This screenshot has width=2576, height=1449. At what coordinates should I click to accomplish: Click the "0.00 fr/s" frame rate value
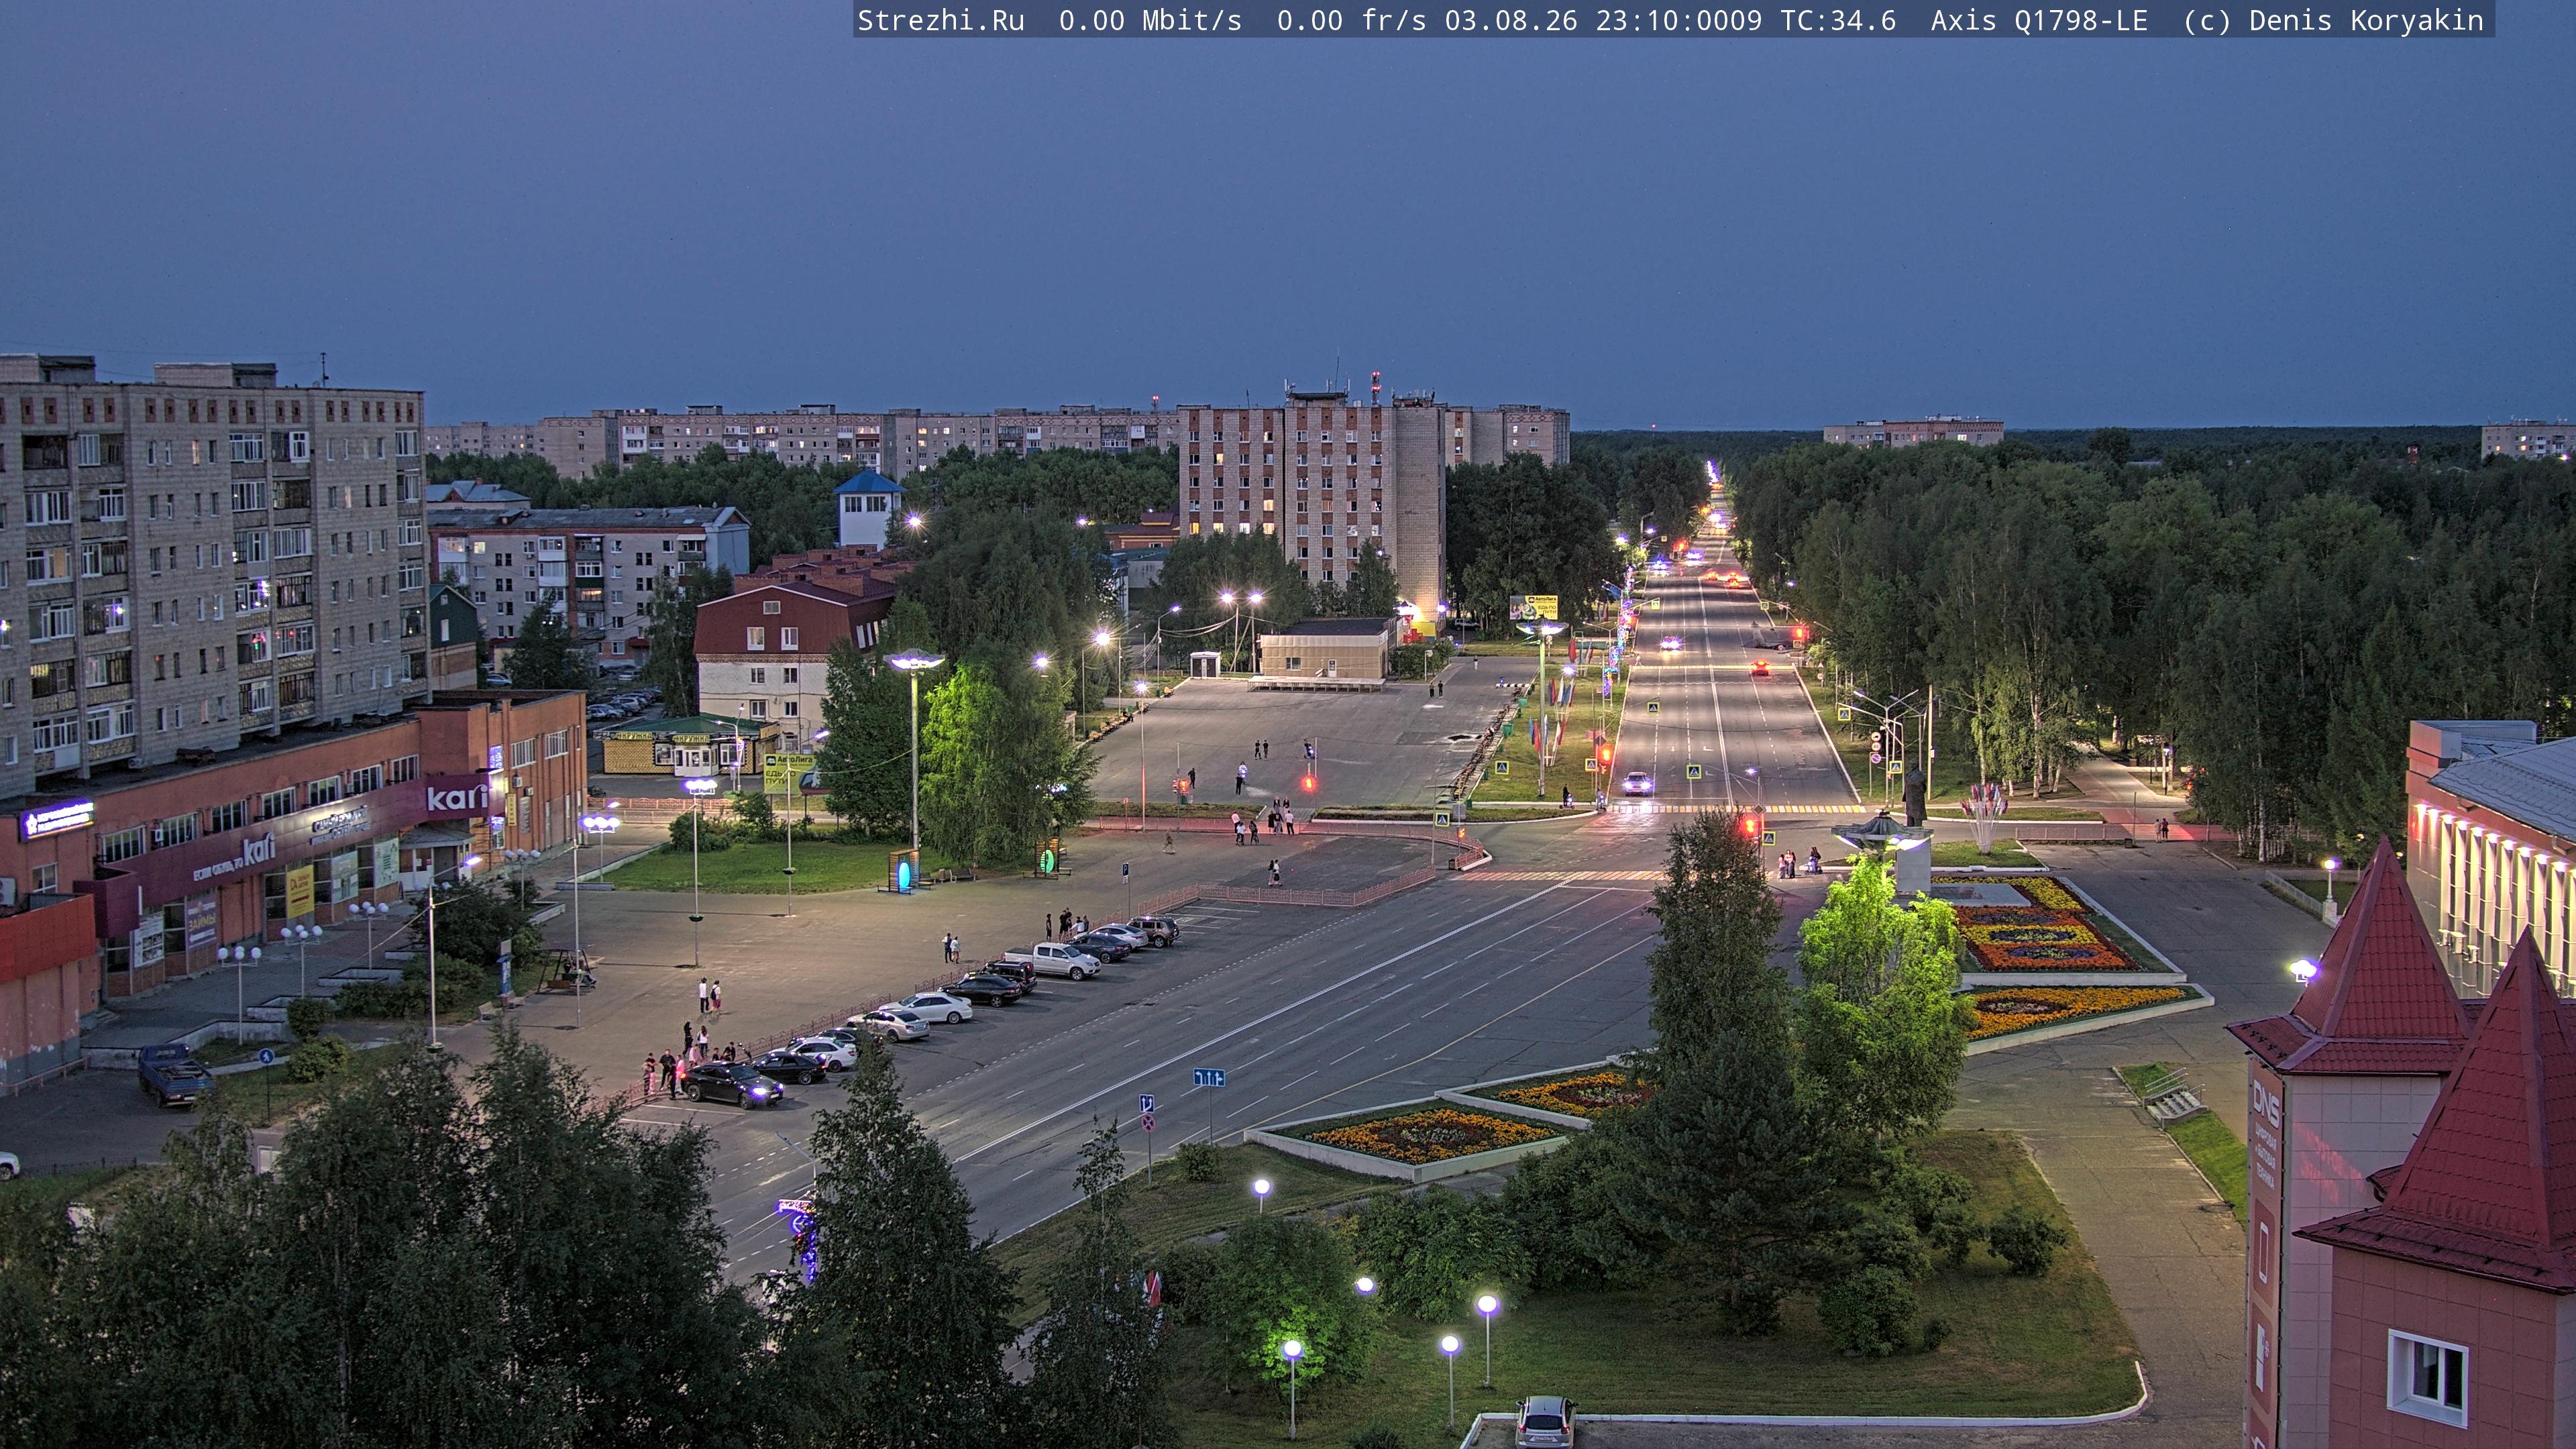[1351, 21]
